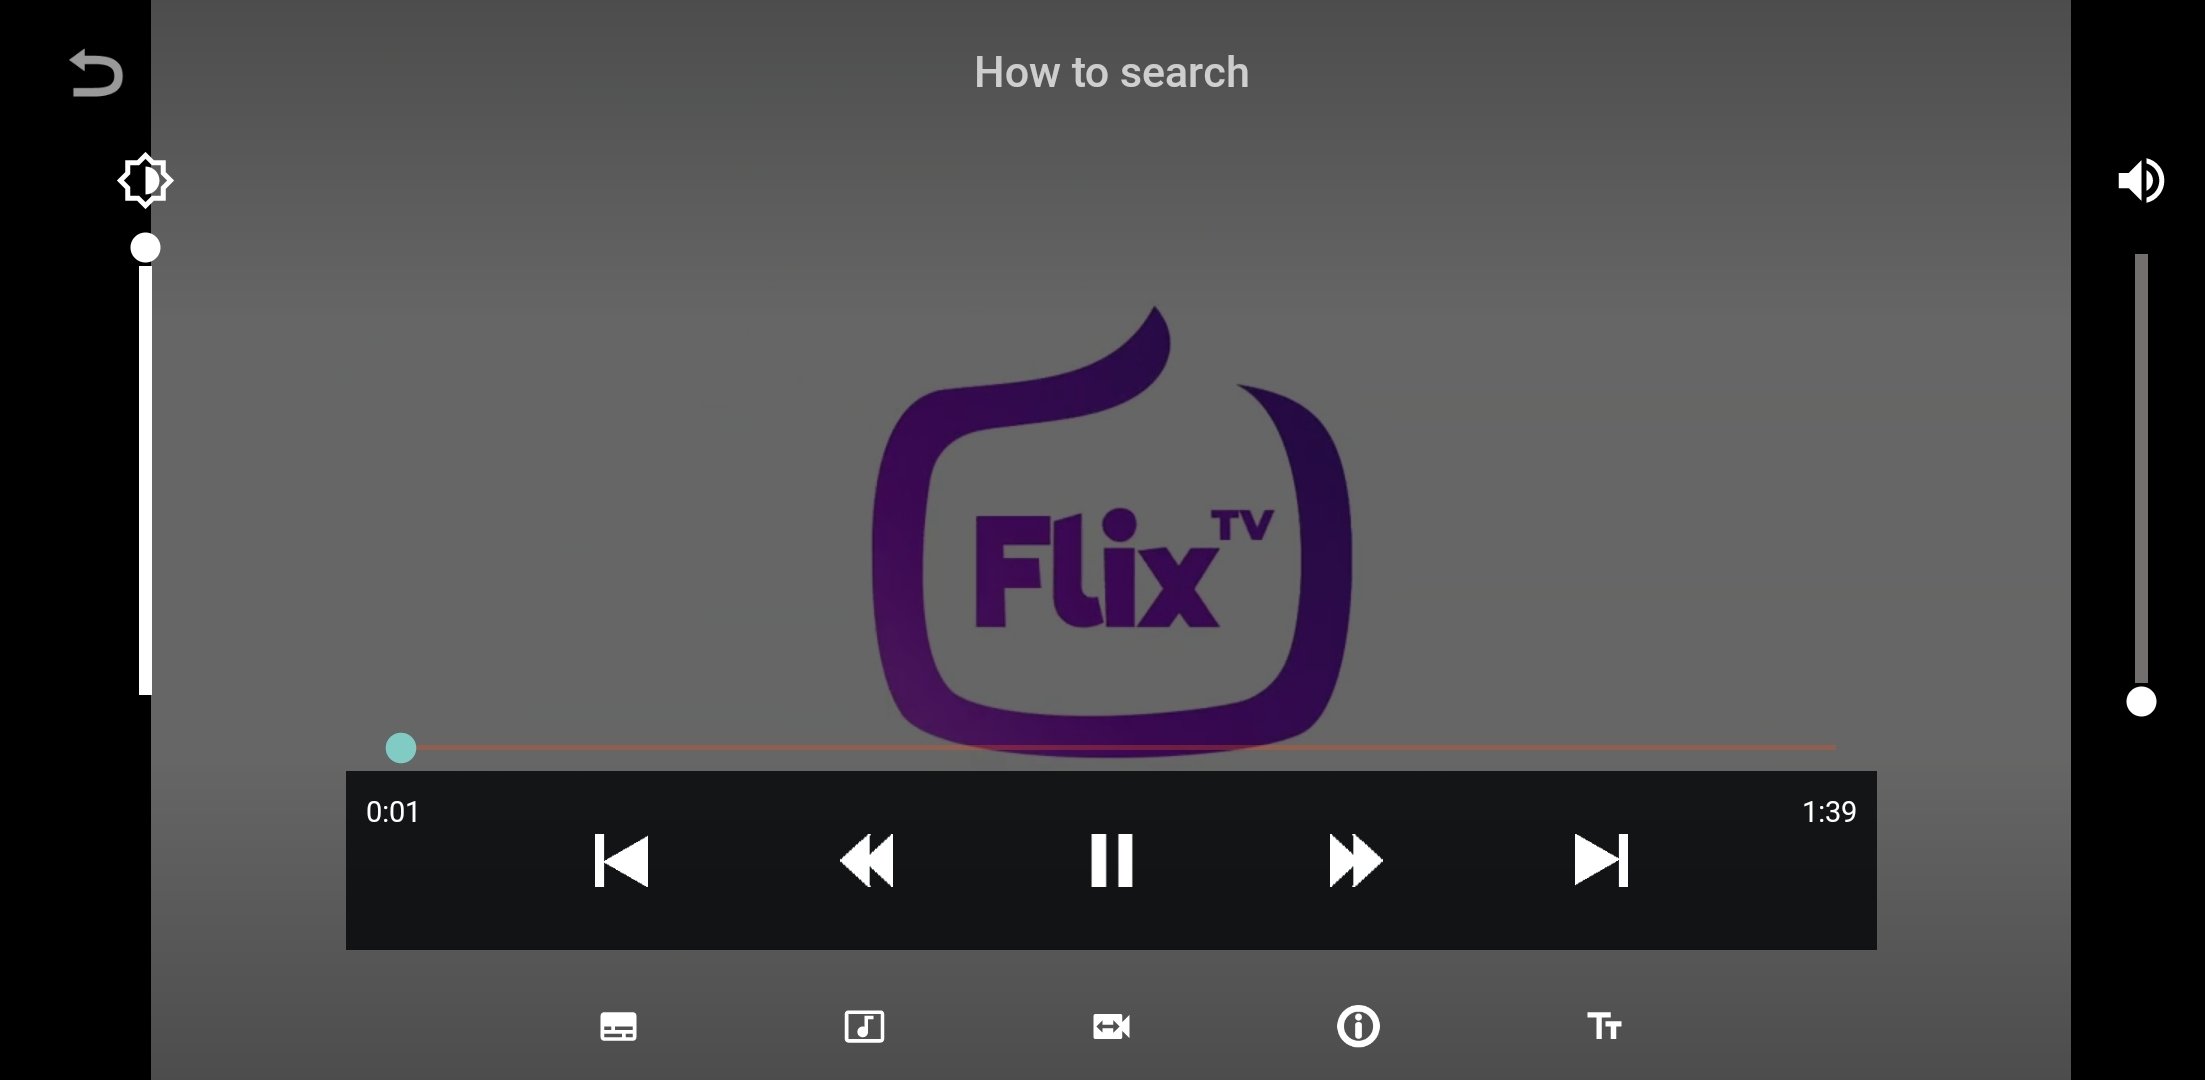
Task: View video info overlay
Action: pyautogui.click(x=1356, y=1025)
